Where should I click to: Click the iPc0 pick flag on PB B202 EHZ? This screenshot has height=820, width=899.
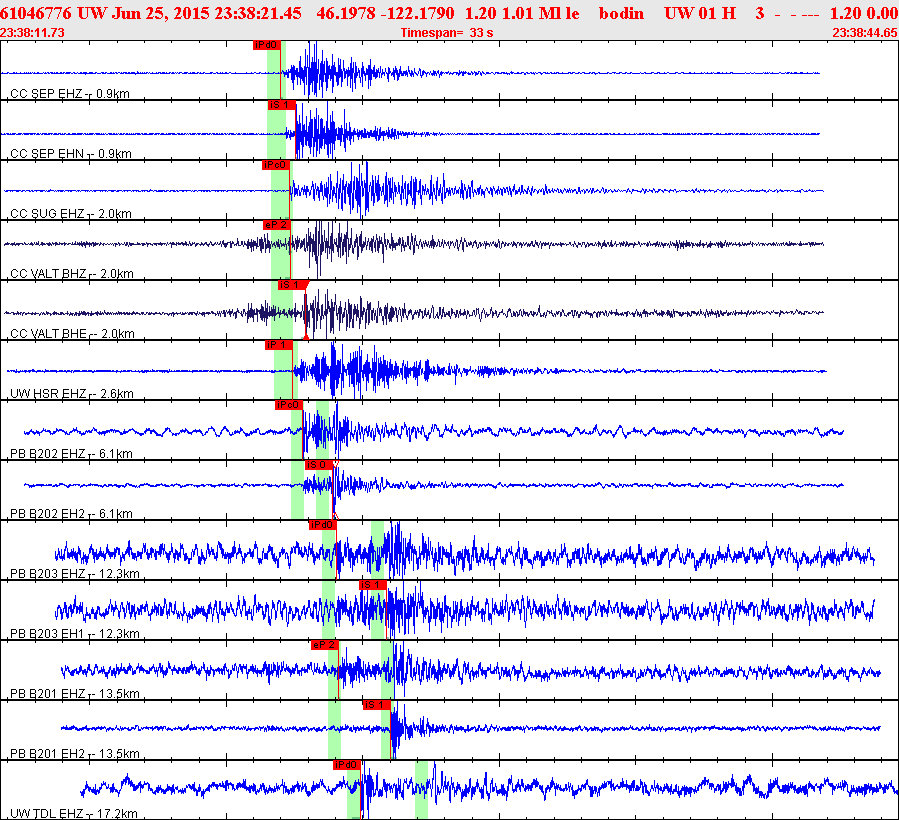(x=288, y=405)
